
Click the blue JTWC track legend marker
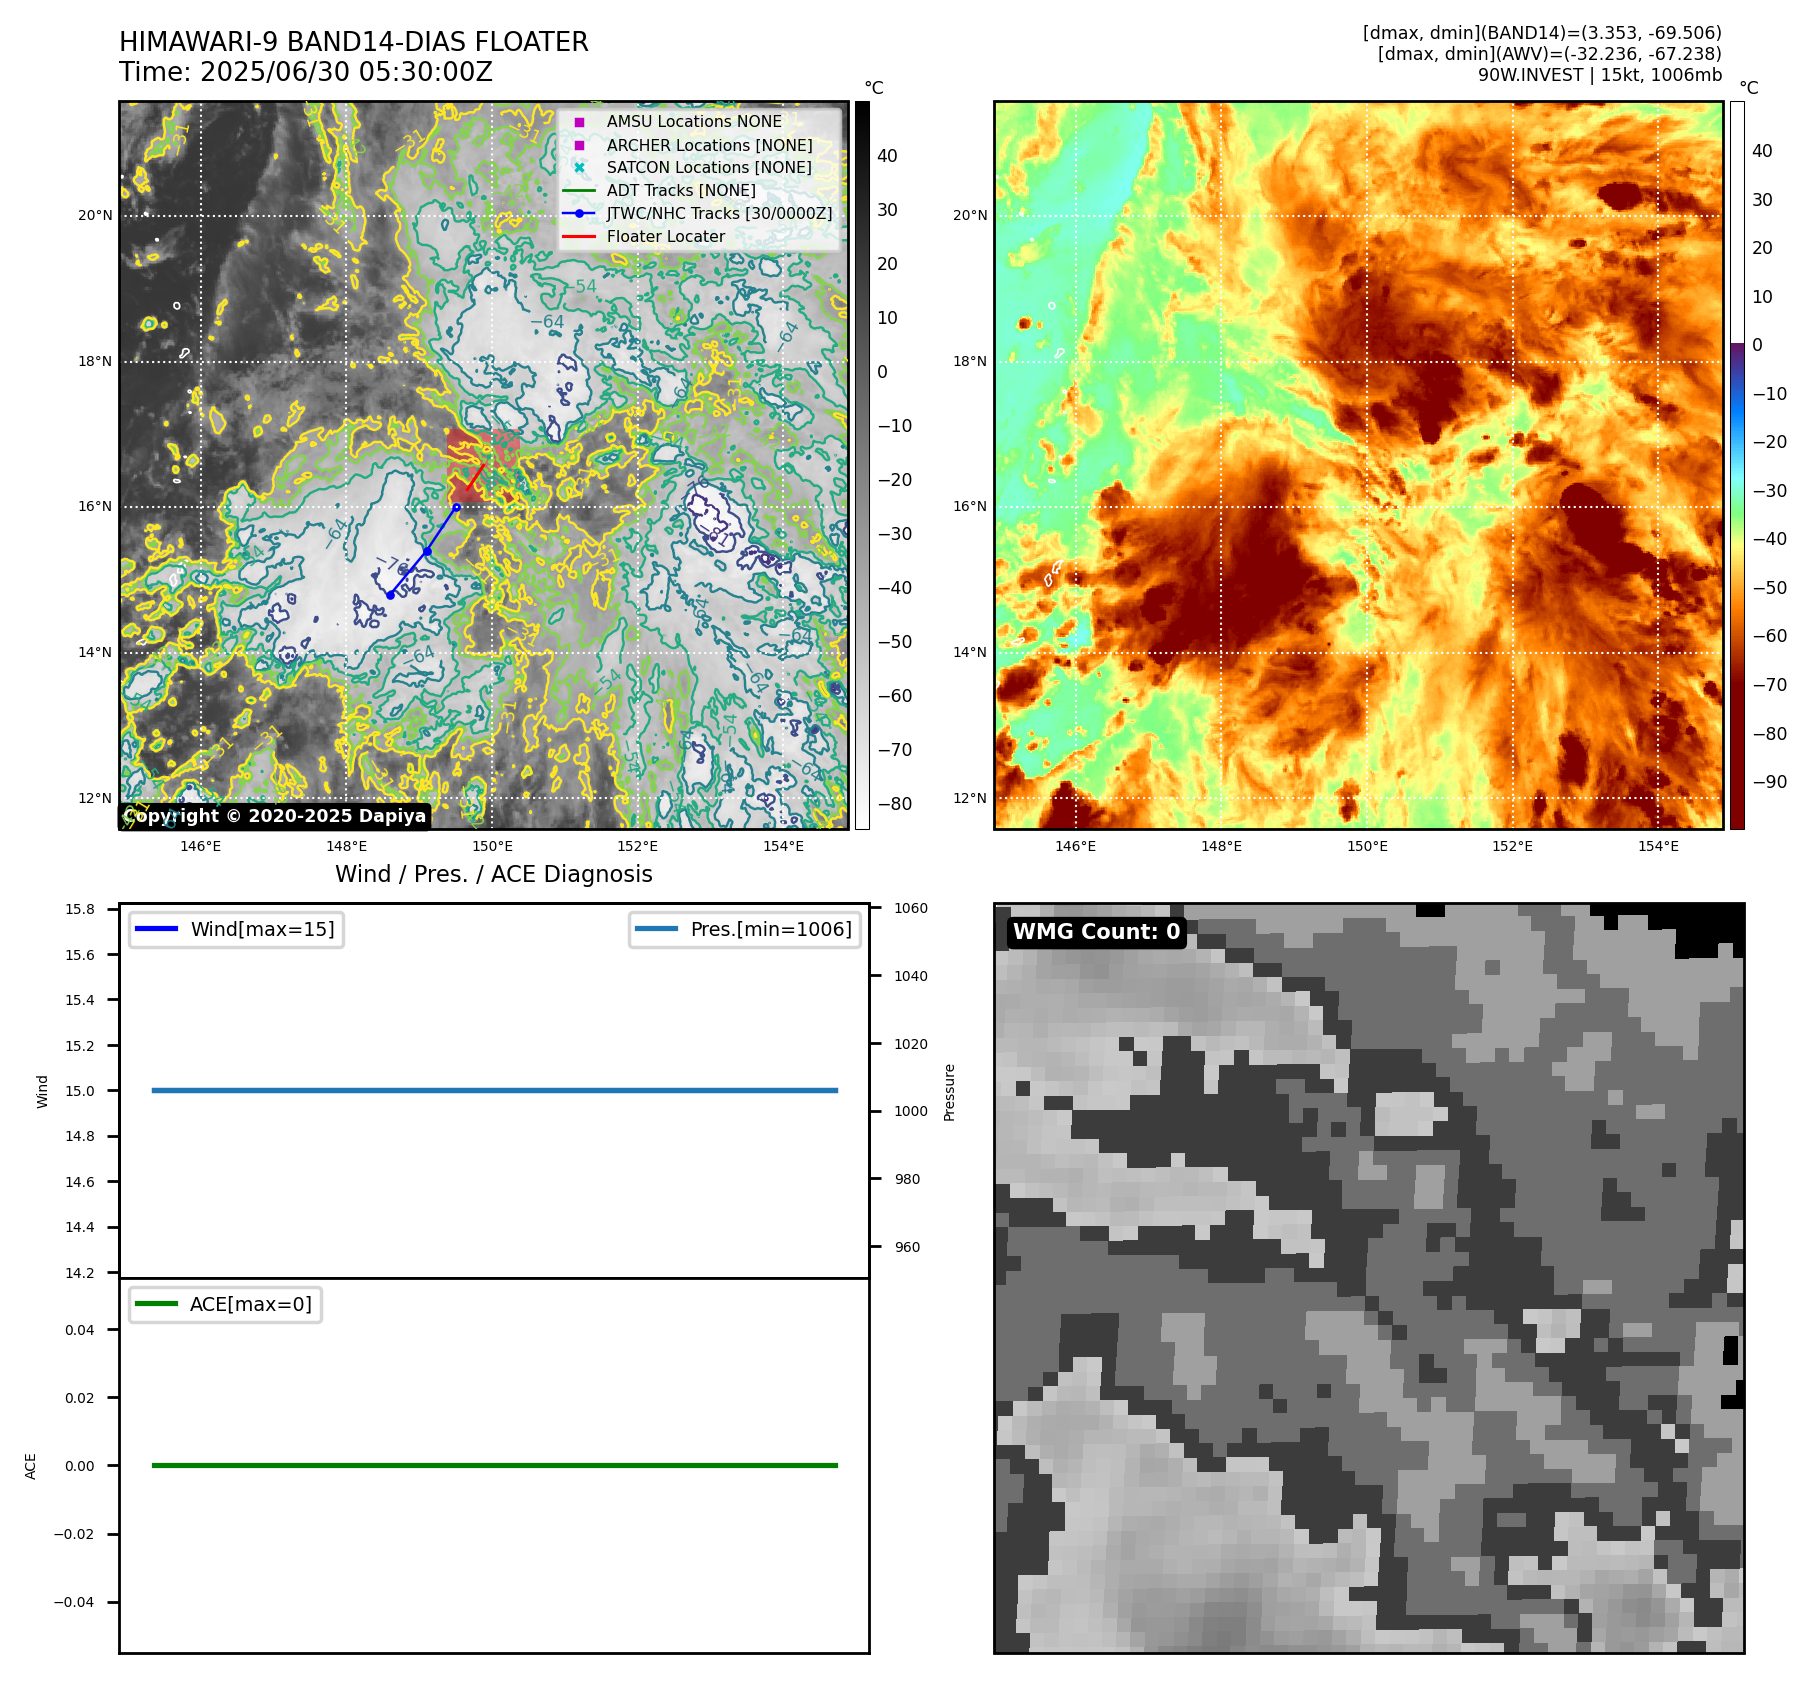point(579,214)
